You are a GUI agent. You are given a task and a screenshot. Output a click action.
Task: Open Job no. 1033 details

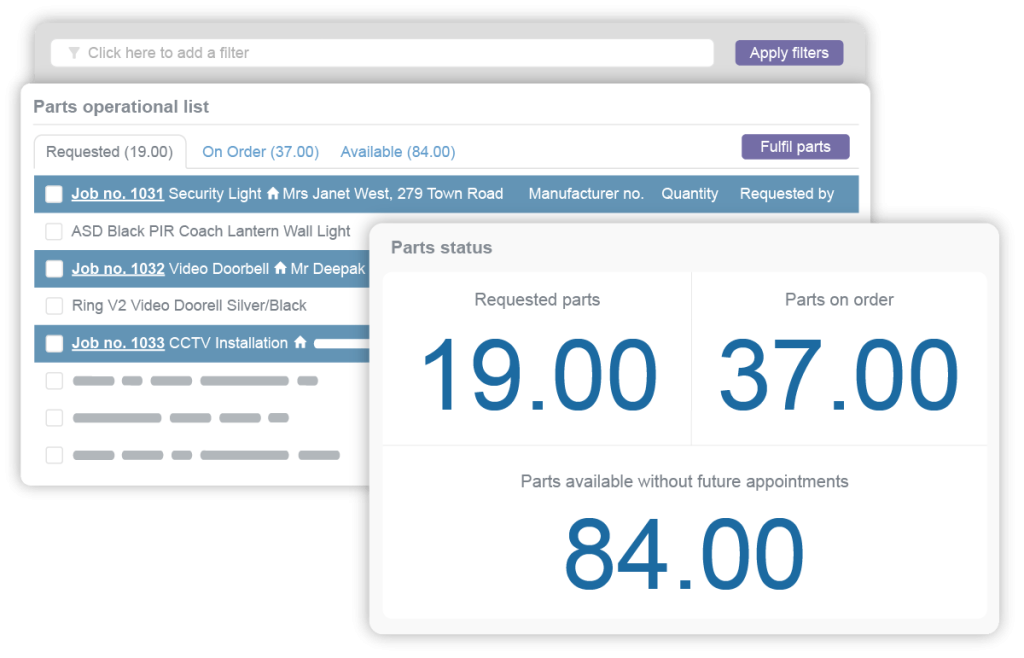point(117,343)
